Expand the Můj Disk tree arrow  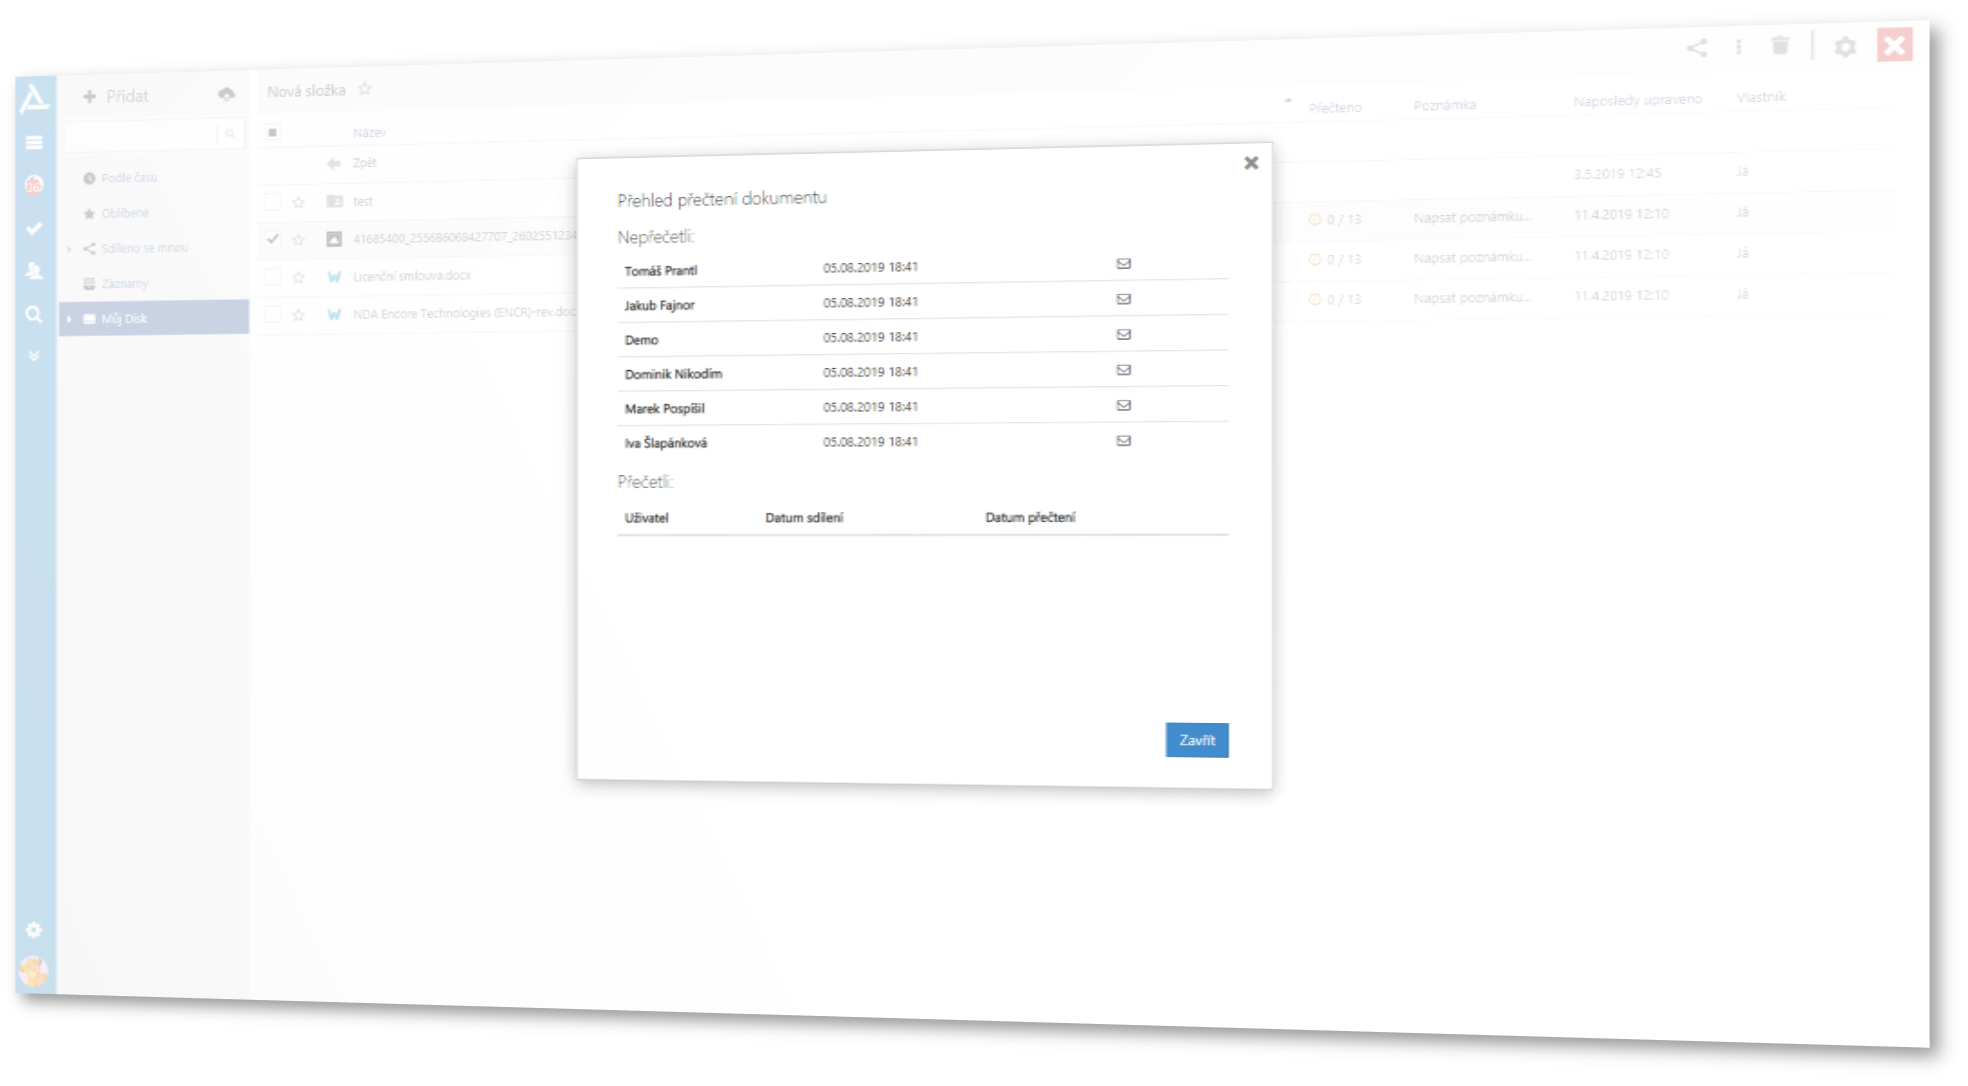[x=69, y=319]
